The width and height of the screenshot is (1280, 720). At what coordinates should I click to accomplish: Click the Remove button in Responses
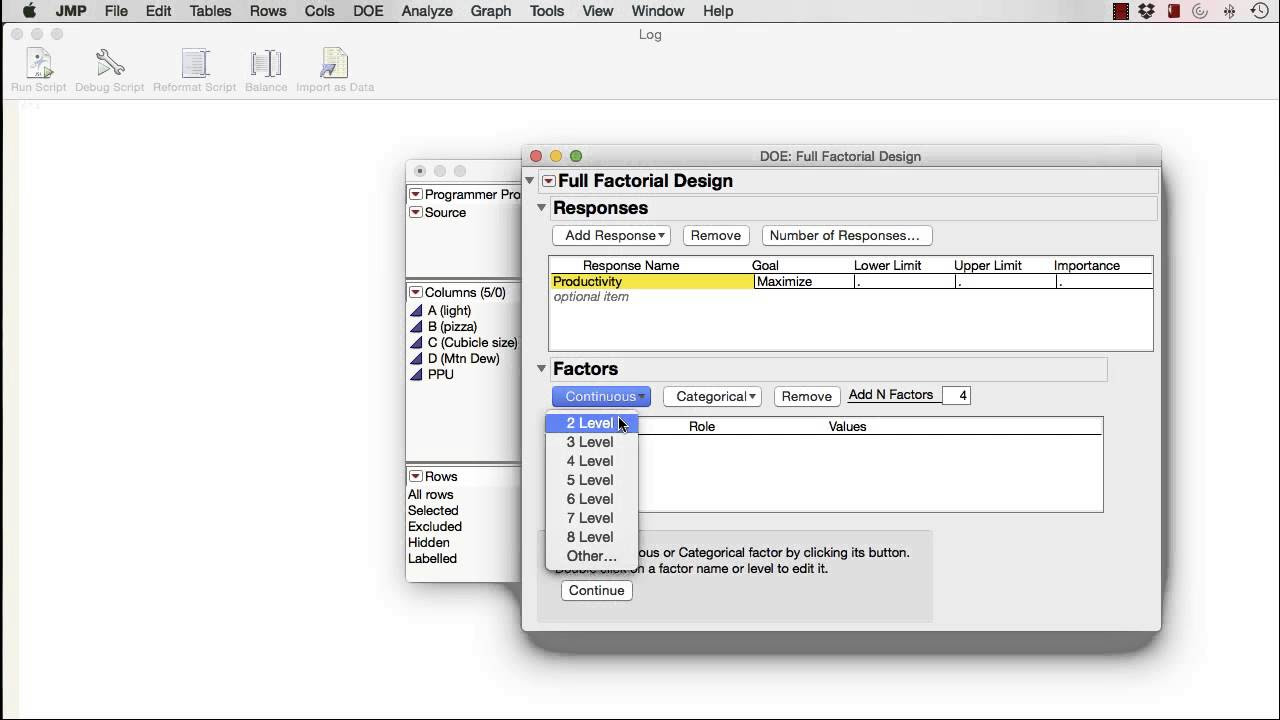(x=716, y=236)
